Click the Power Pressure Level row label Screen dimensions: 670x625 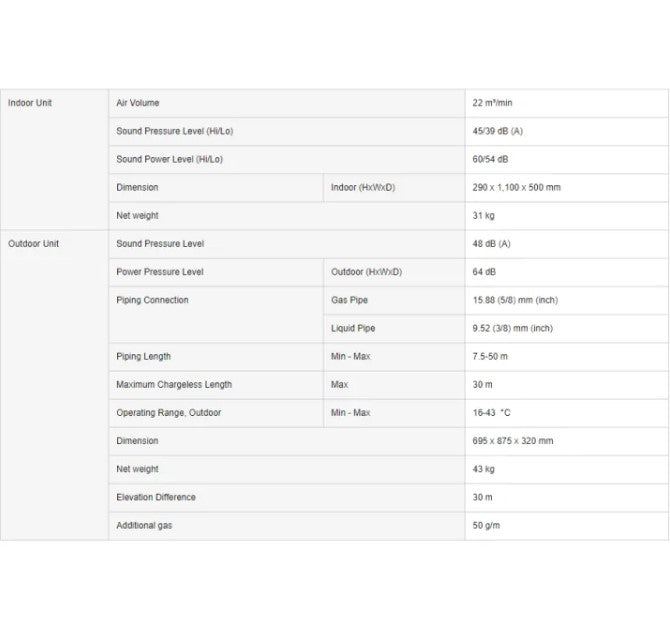coord(160,272)
